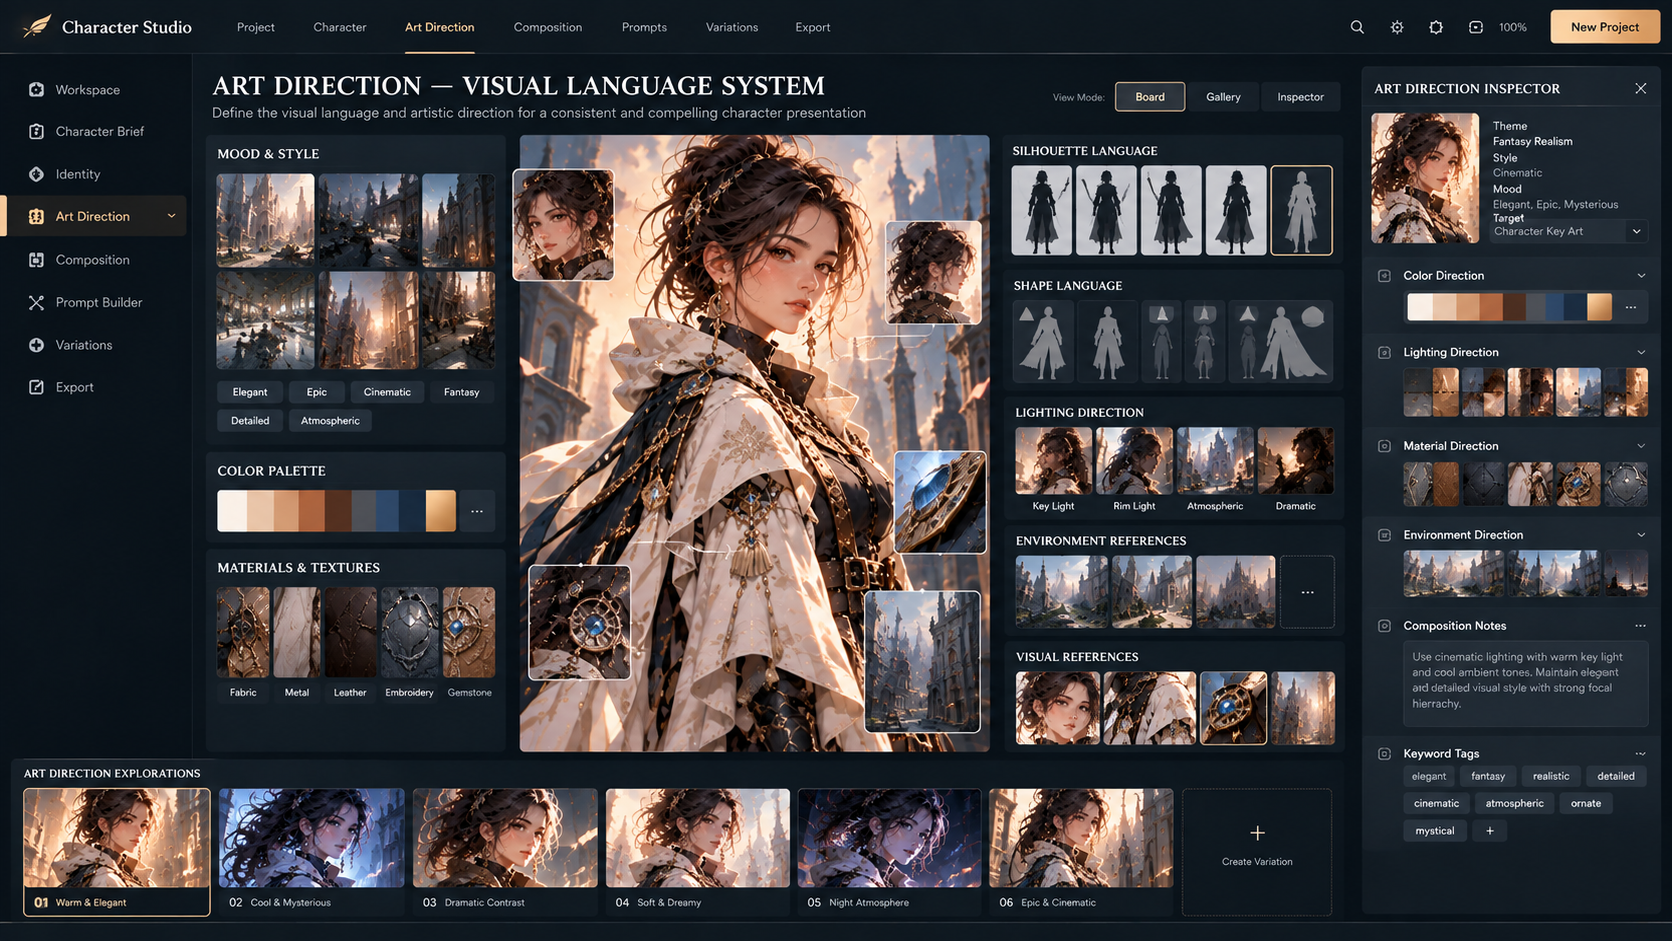
Task: Click the plus icon to create variation
Action: tap(1257, 833)
